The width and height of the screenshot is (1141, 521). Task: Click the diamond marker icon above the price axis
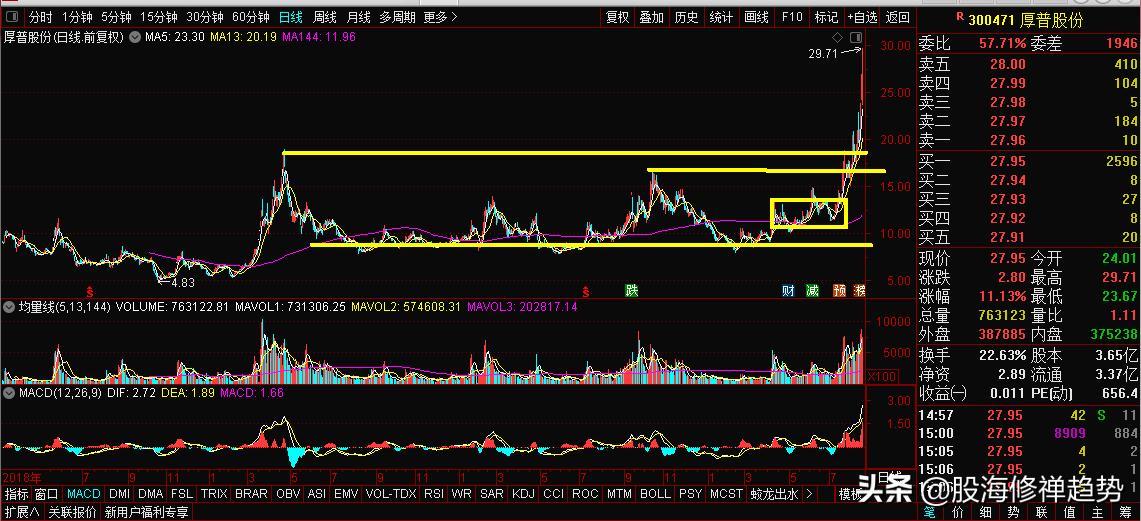(x=837, y=37)
